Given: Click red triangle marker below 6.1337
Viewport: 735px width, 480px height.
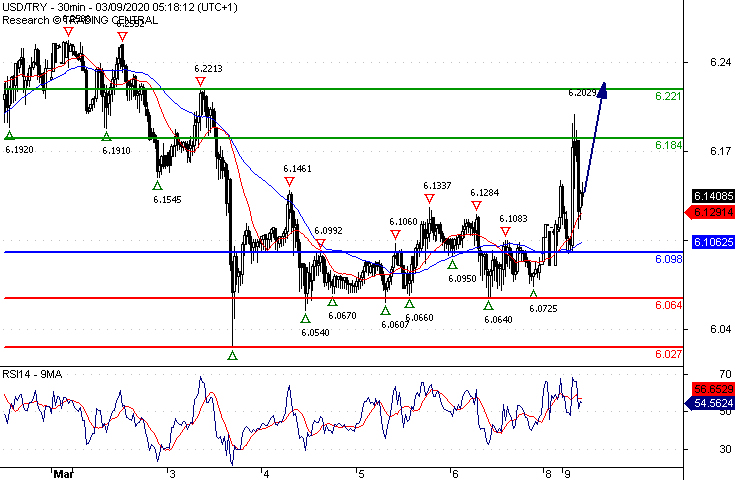Looking at the screenshot, I should [429, 199].
